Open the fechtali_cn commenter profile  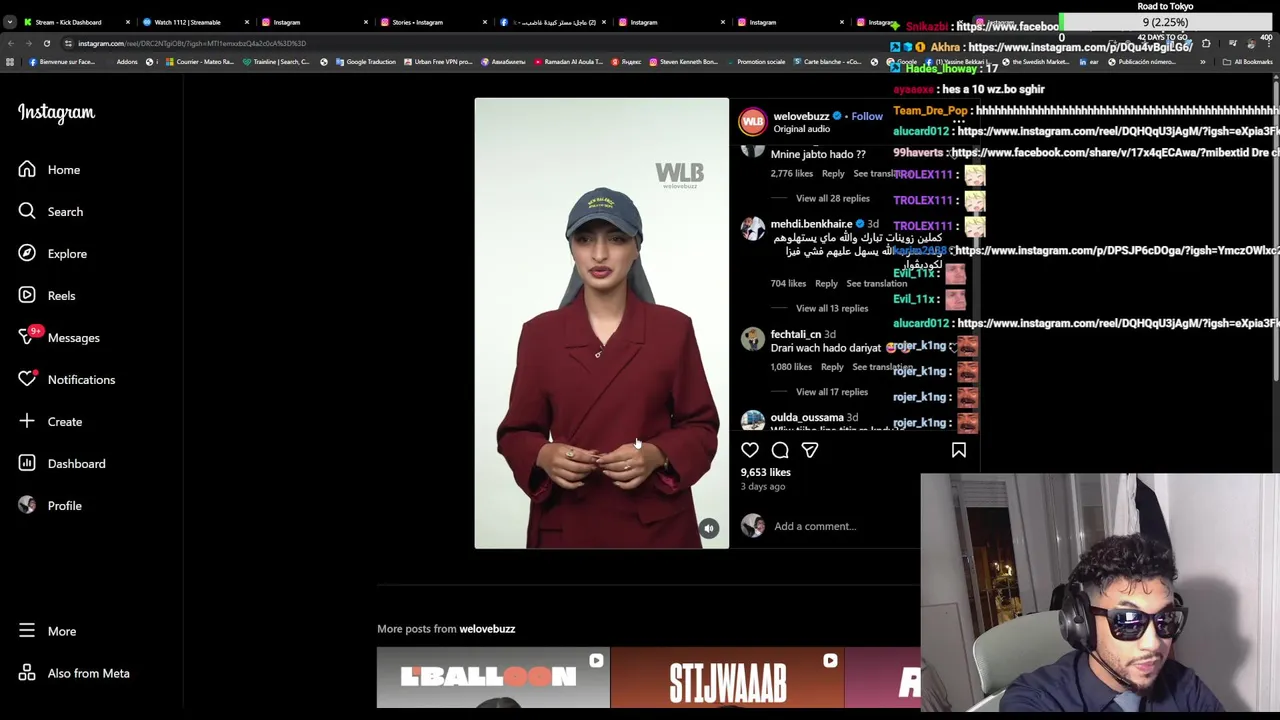pos(795,334)
